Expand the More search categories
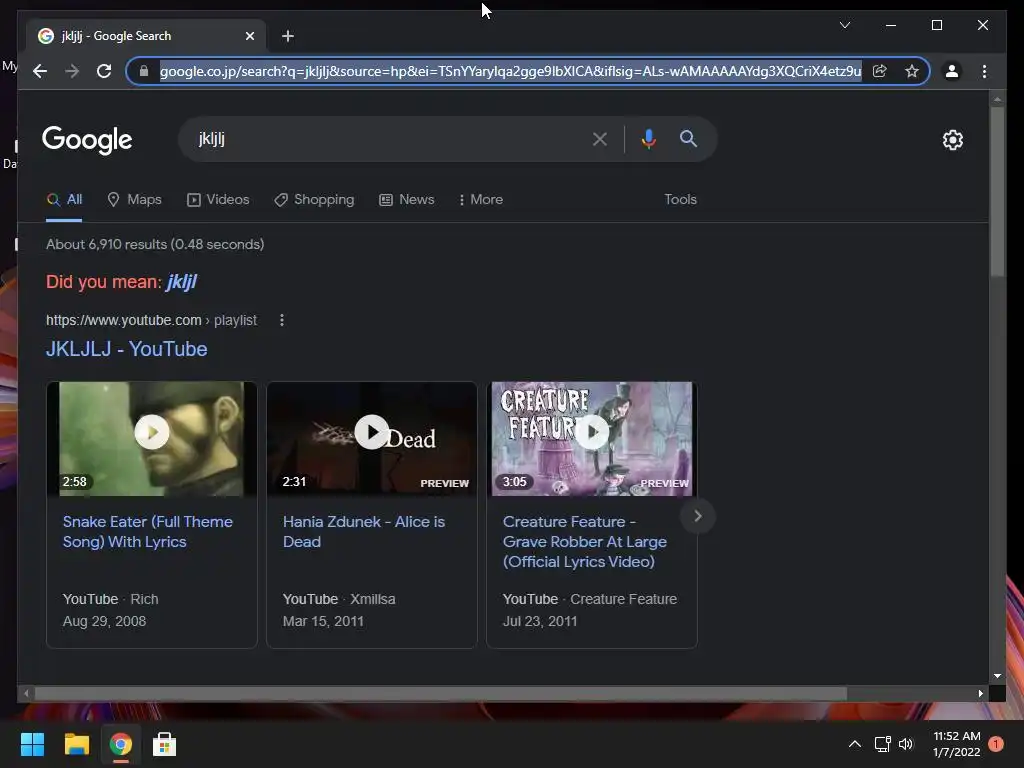 pos(481,199)
